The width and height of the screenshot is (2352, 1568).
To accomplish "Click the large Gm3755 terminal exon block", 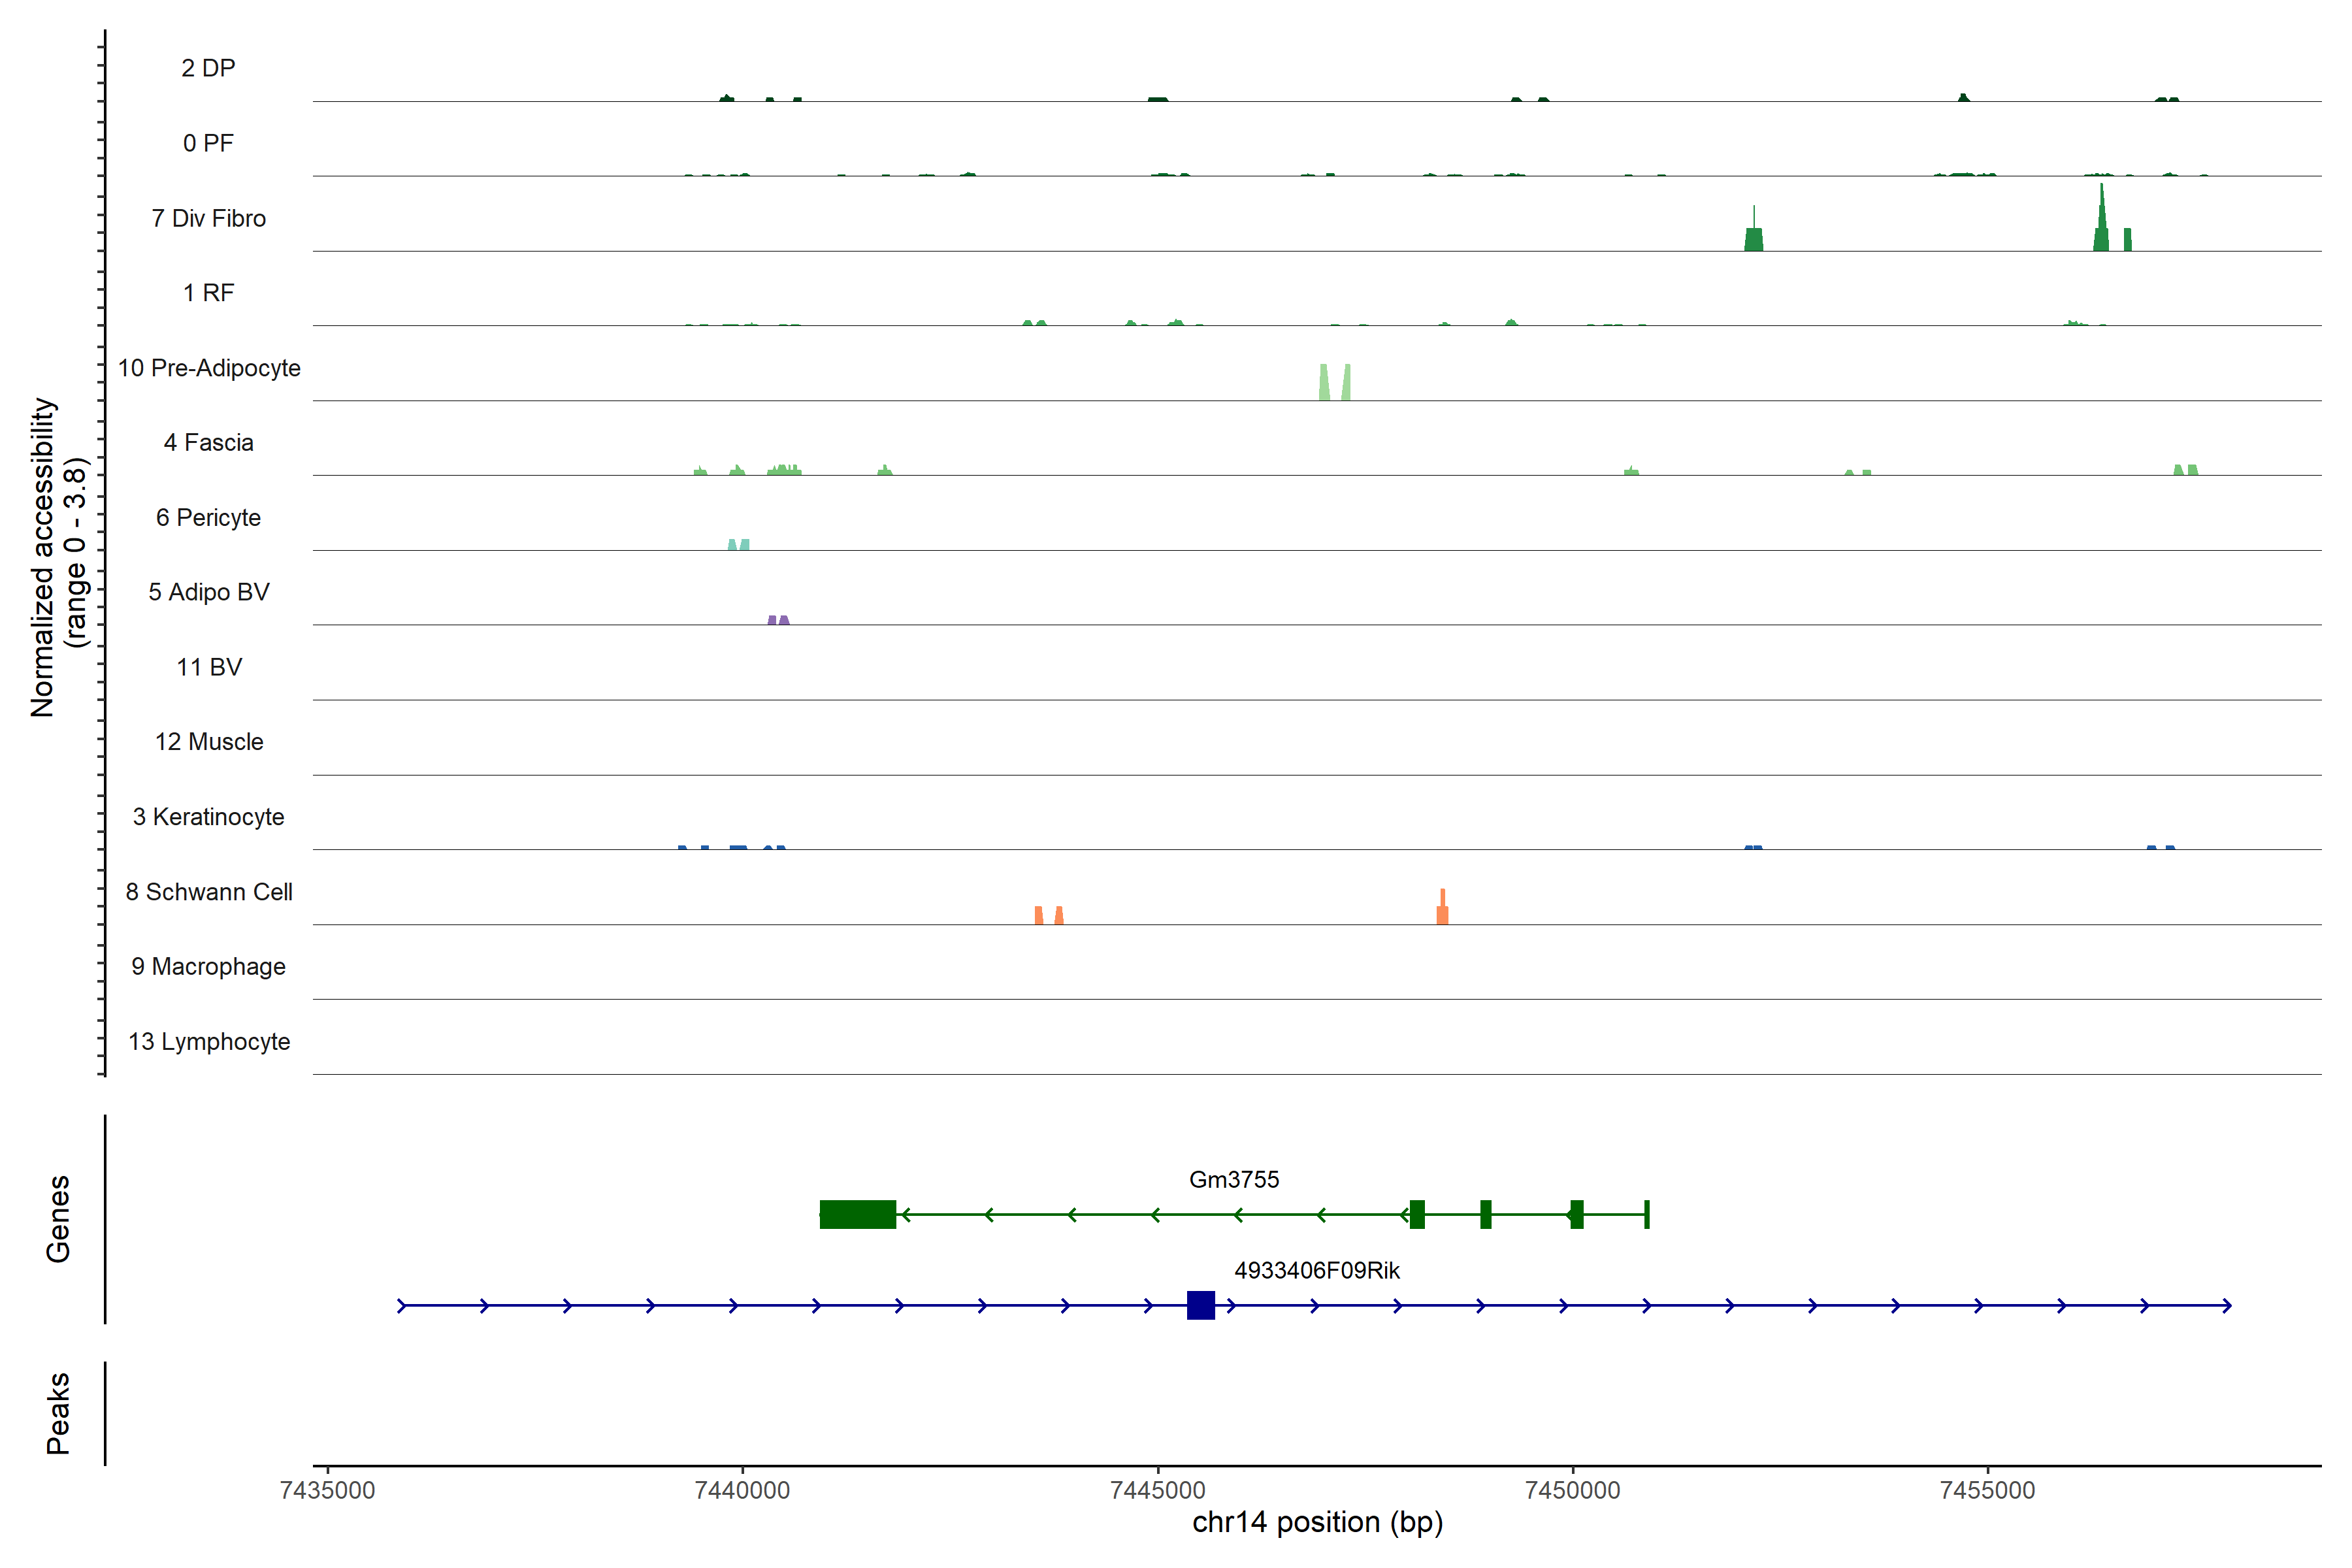I will coord(857,1214).
